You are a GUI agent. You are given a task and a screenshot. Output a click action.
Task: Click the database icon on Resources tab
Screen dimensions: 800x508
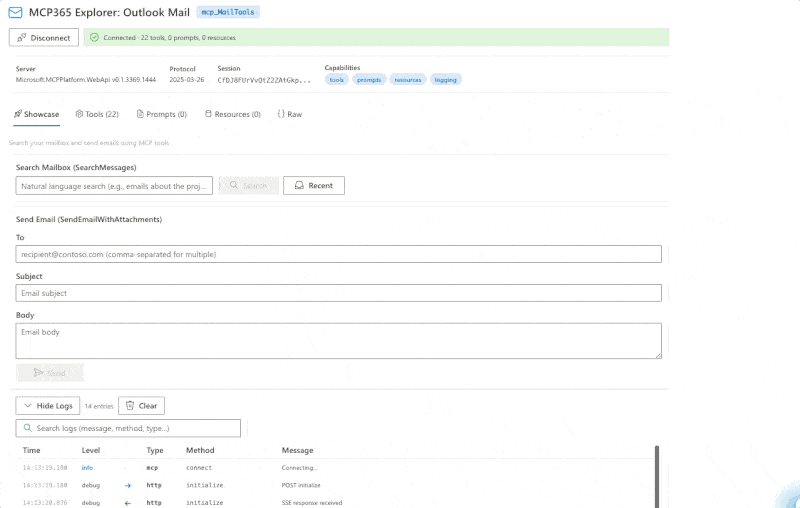pyautogui.click(x=208, y=113)
